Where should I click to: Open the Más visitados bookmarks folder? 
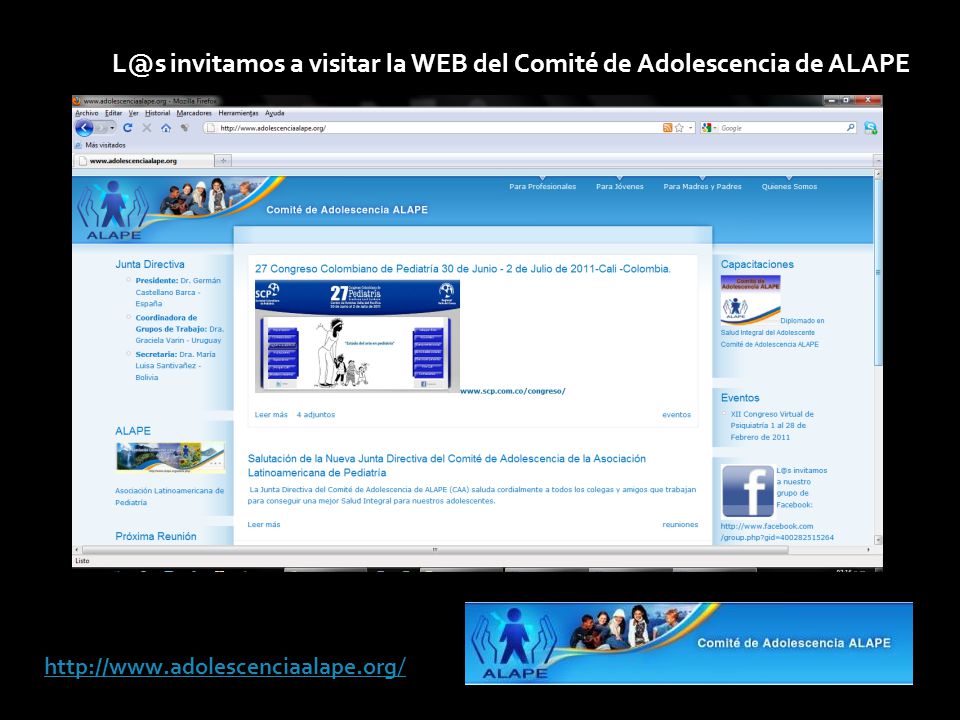[100, 145]
